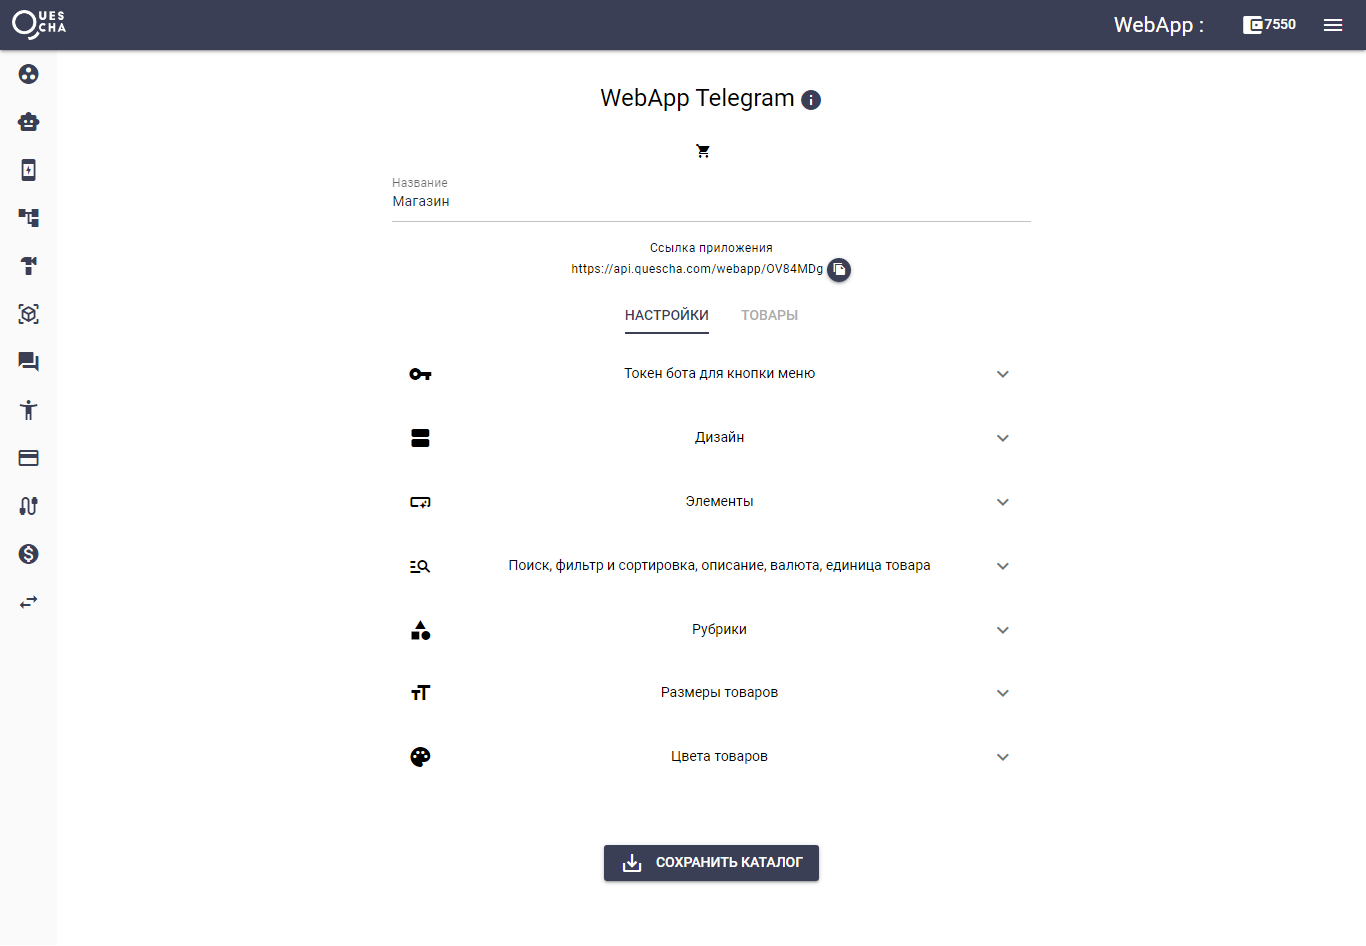This screenshot has width=1366, height=946.
Task: Select the robot bot icon in the sidebar
Action: (28, 121)
